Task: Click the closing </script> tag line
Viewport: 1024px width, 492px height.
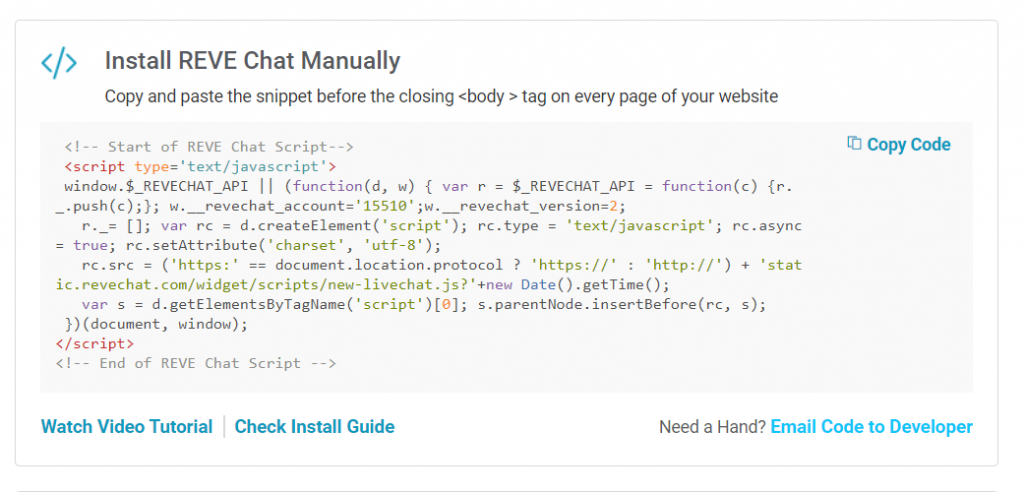Action: click(95, 343)
